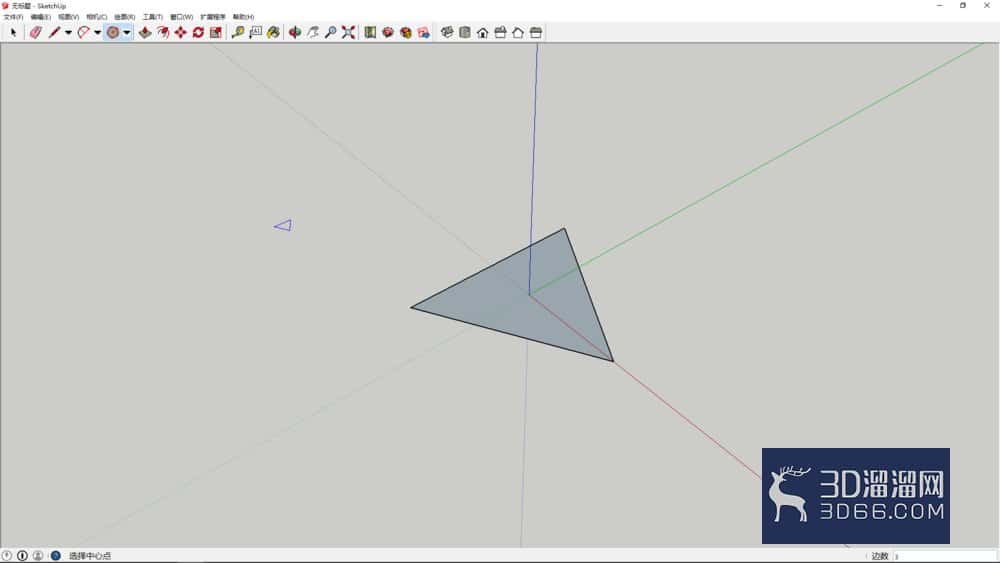
Task: Select the active Polygon shape tool
Action: [x=113, y=33]
